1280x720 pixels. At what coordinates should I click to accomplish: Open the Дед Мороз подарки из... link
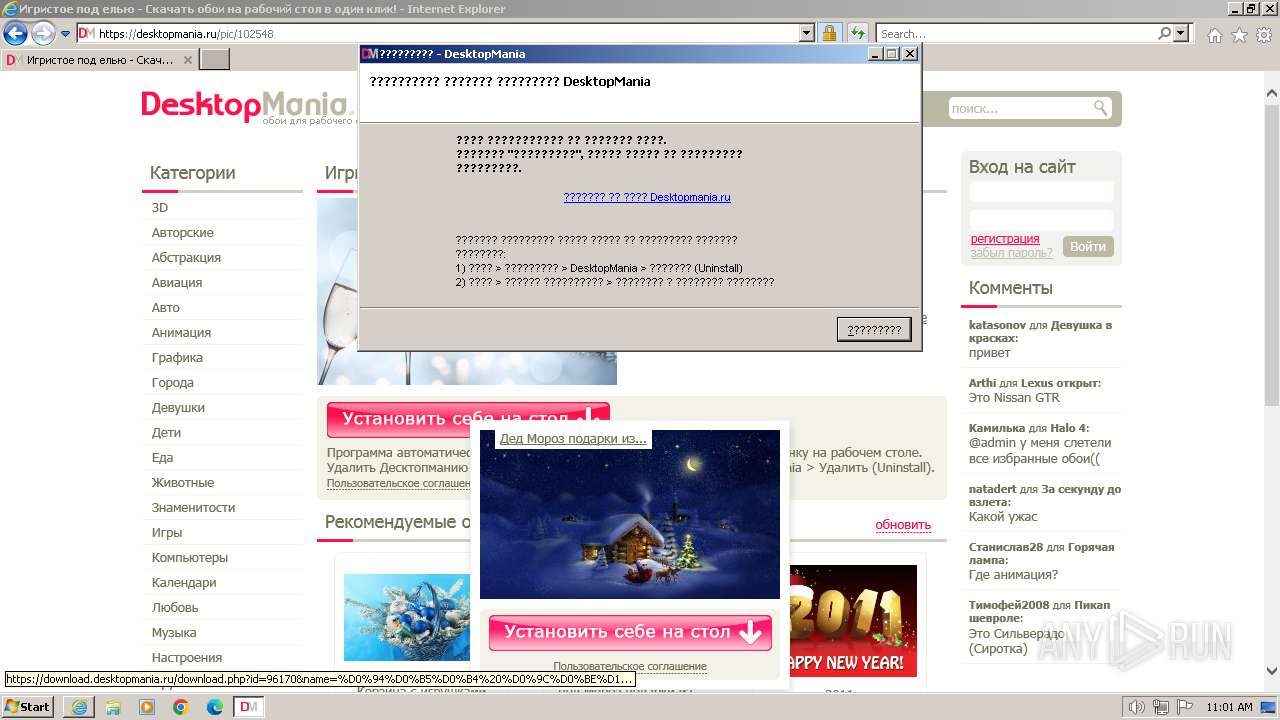(x=573, y=438)
